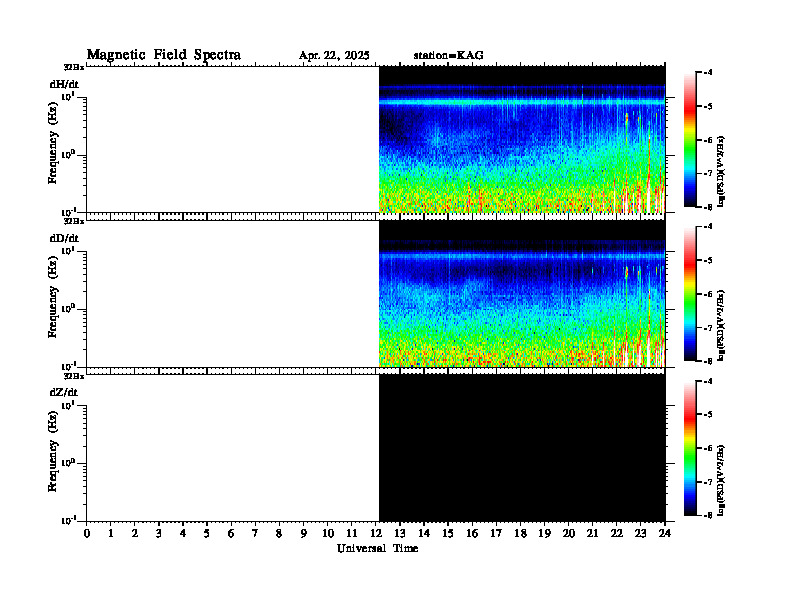Select the date "Apr. 22, 2025"
792x612 pixels.
pos(334,56)
